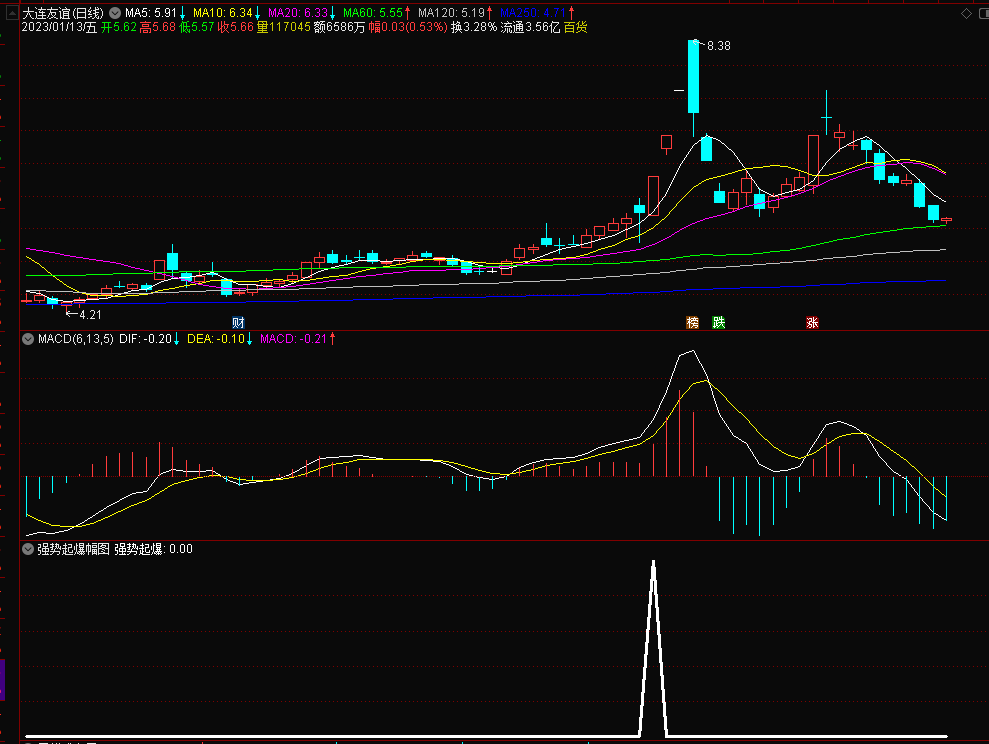
Task: Expand the 强势起爆幅图 indicator dropdown
Action: coord(28,549)
